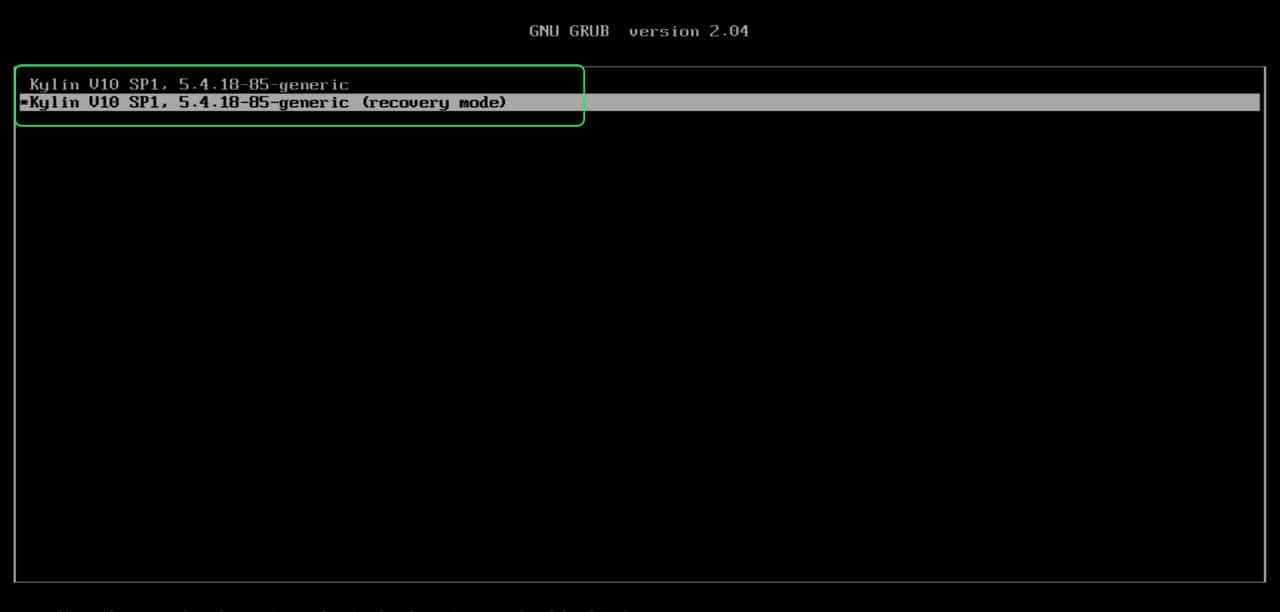Click the kernel version 5.4.18-85-generic in first entry

point(263,85)
